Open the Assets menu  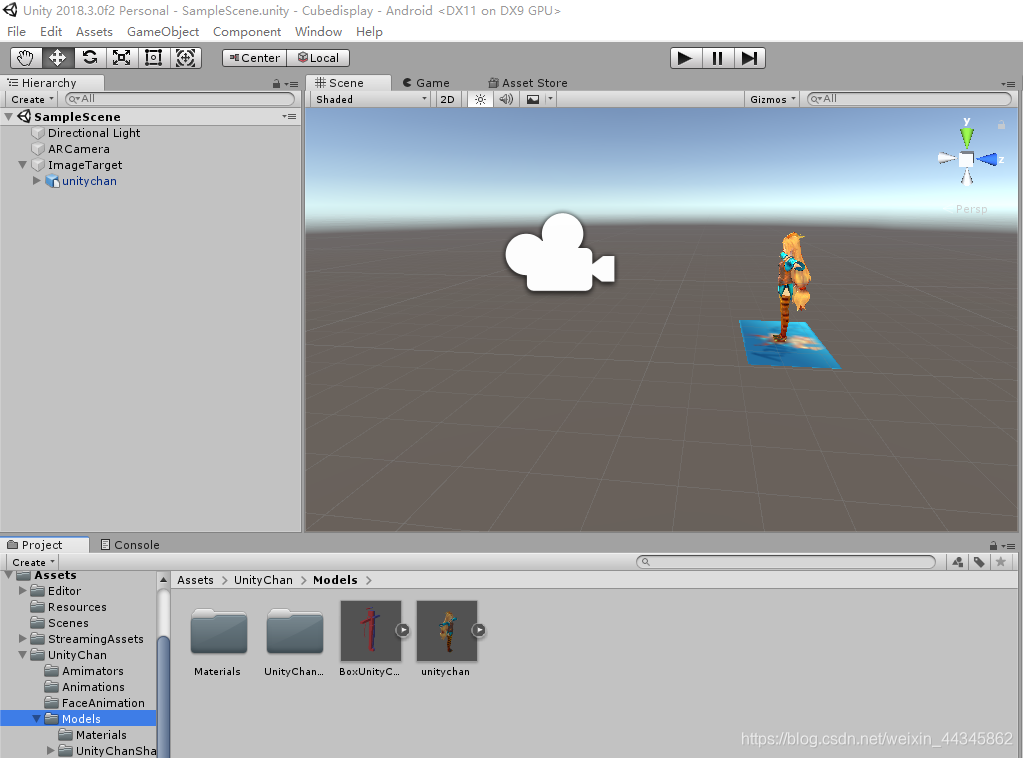pyautogui.click(x=94, y=31)
